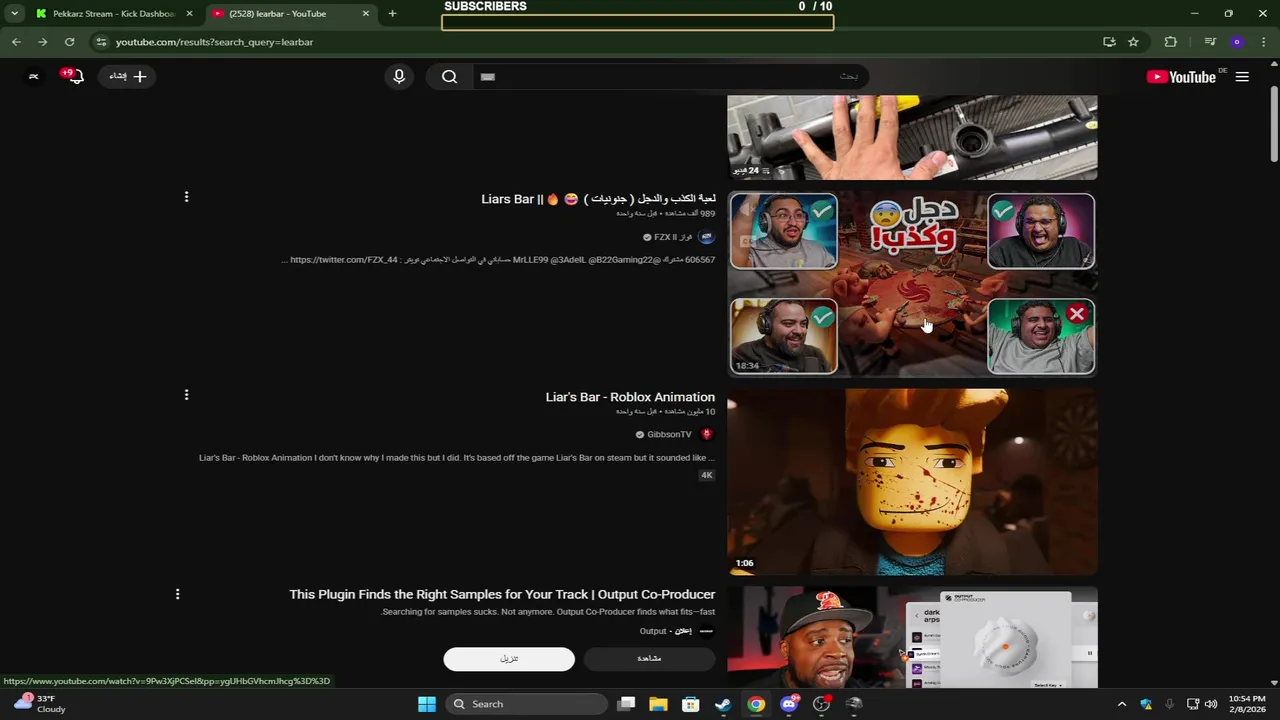Click the YouTube account avatar
The image size is (1280, 720).
click(x=33, y=76)
